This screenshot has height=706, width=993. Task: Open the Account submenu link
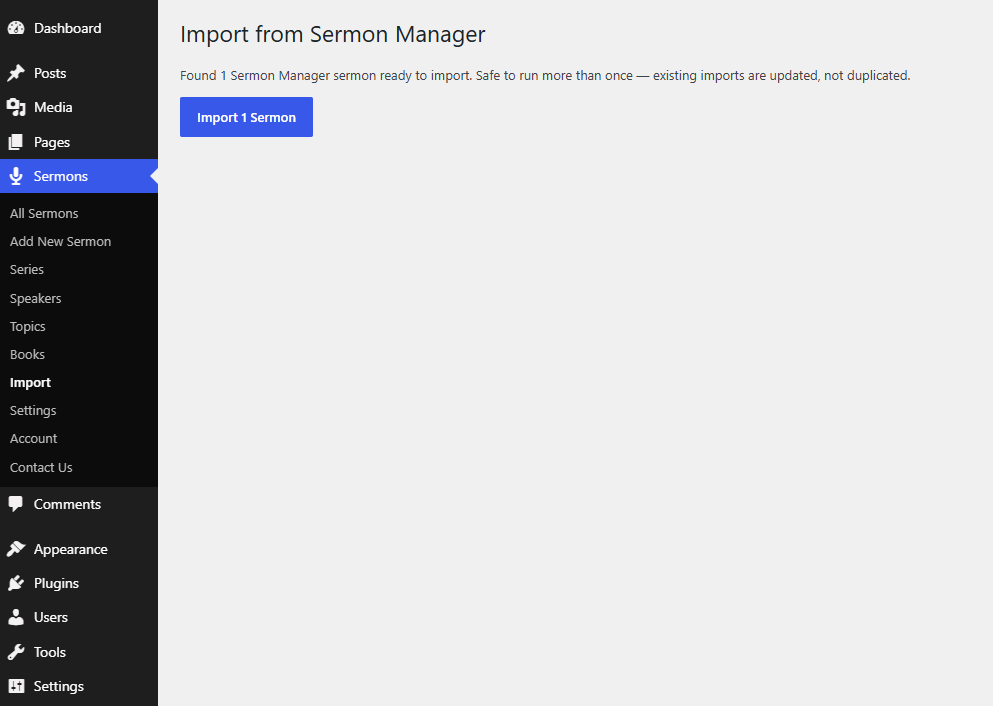pyautogui.click(x=34, y=438)
